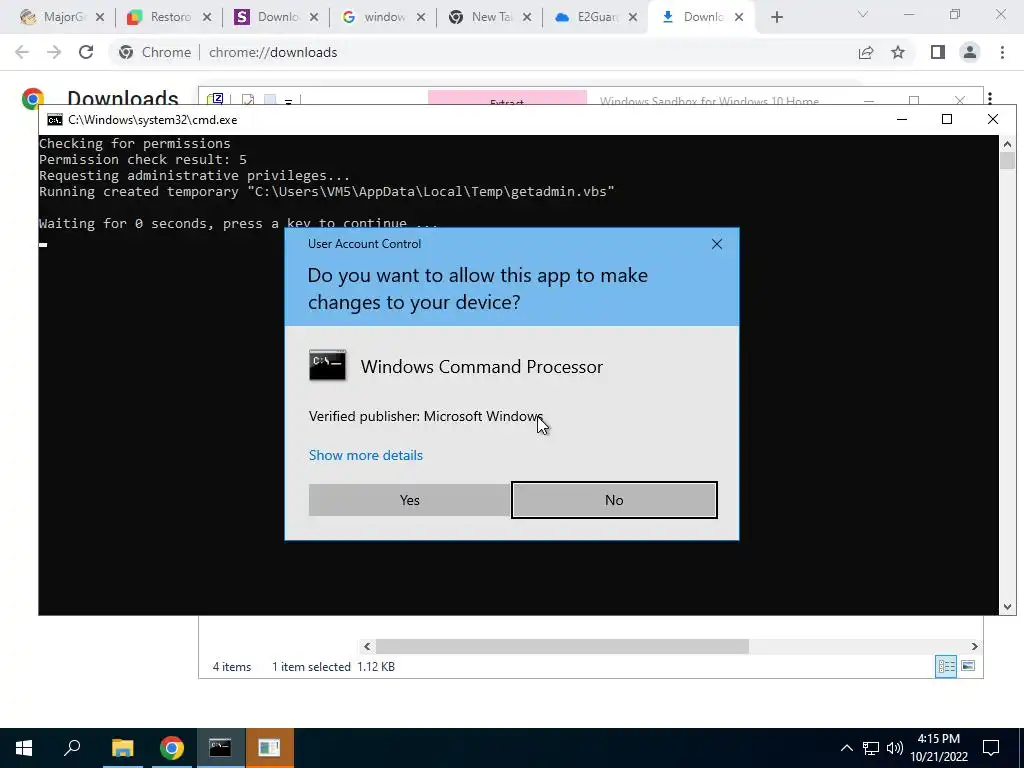Click the Chrome logo beside Downloads

point(32,97)
